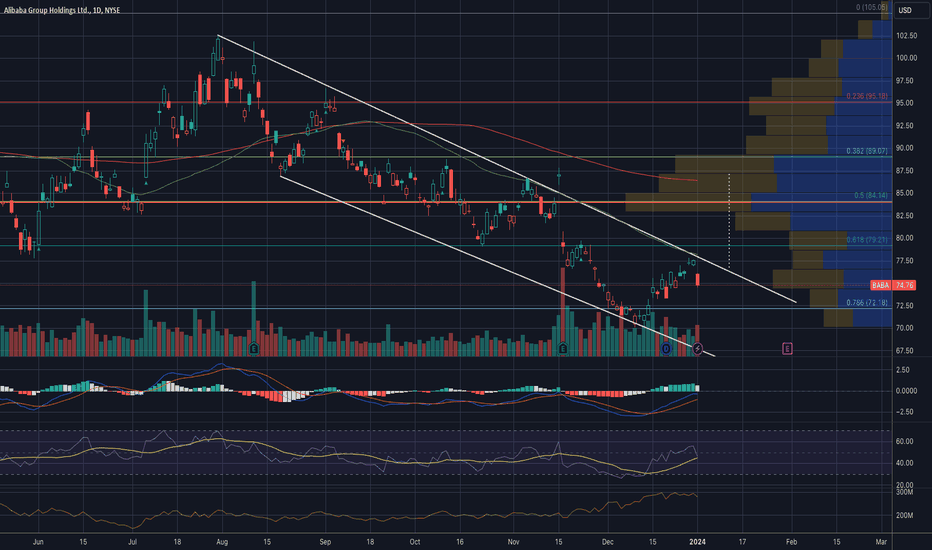The height and width of the screenshot is (550, 932).
Task: Select the 0.382 (89.07) Fibonacci label
Action: 867,151
